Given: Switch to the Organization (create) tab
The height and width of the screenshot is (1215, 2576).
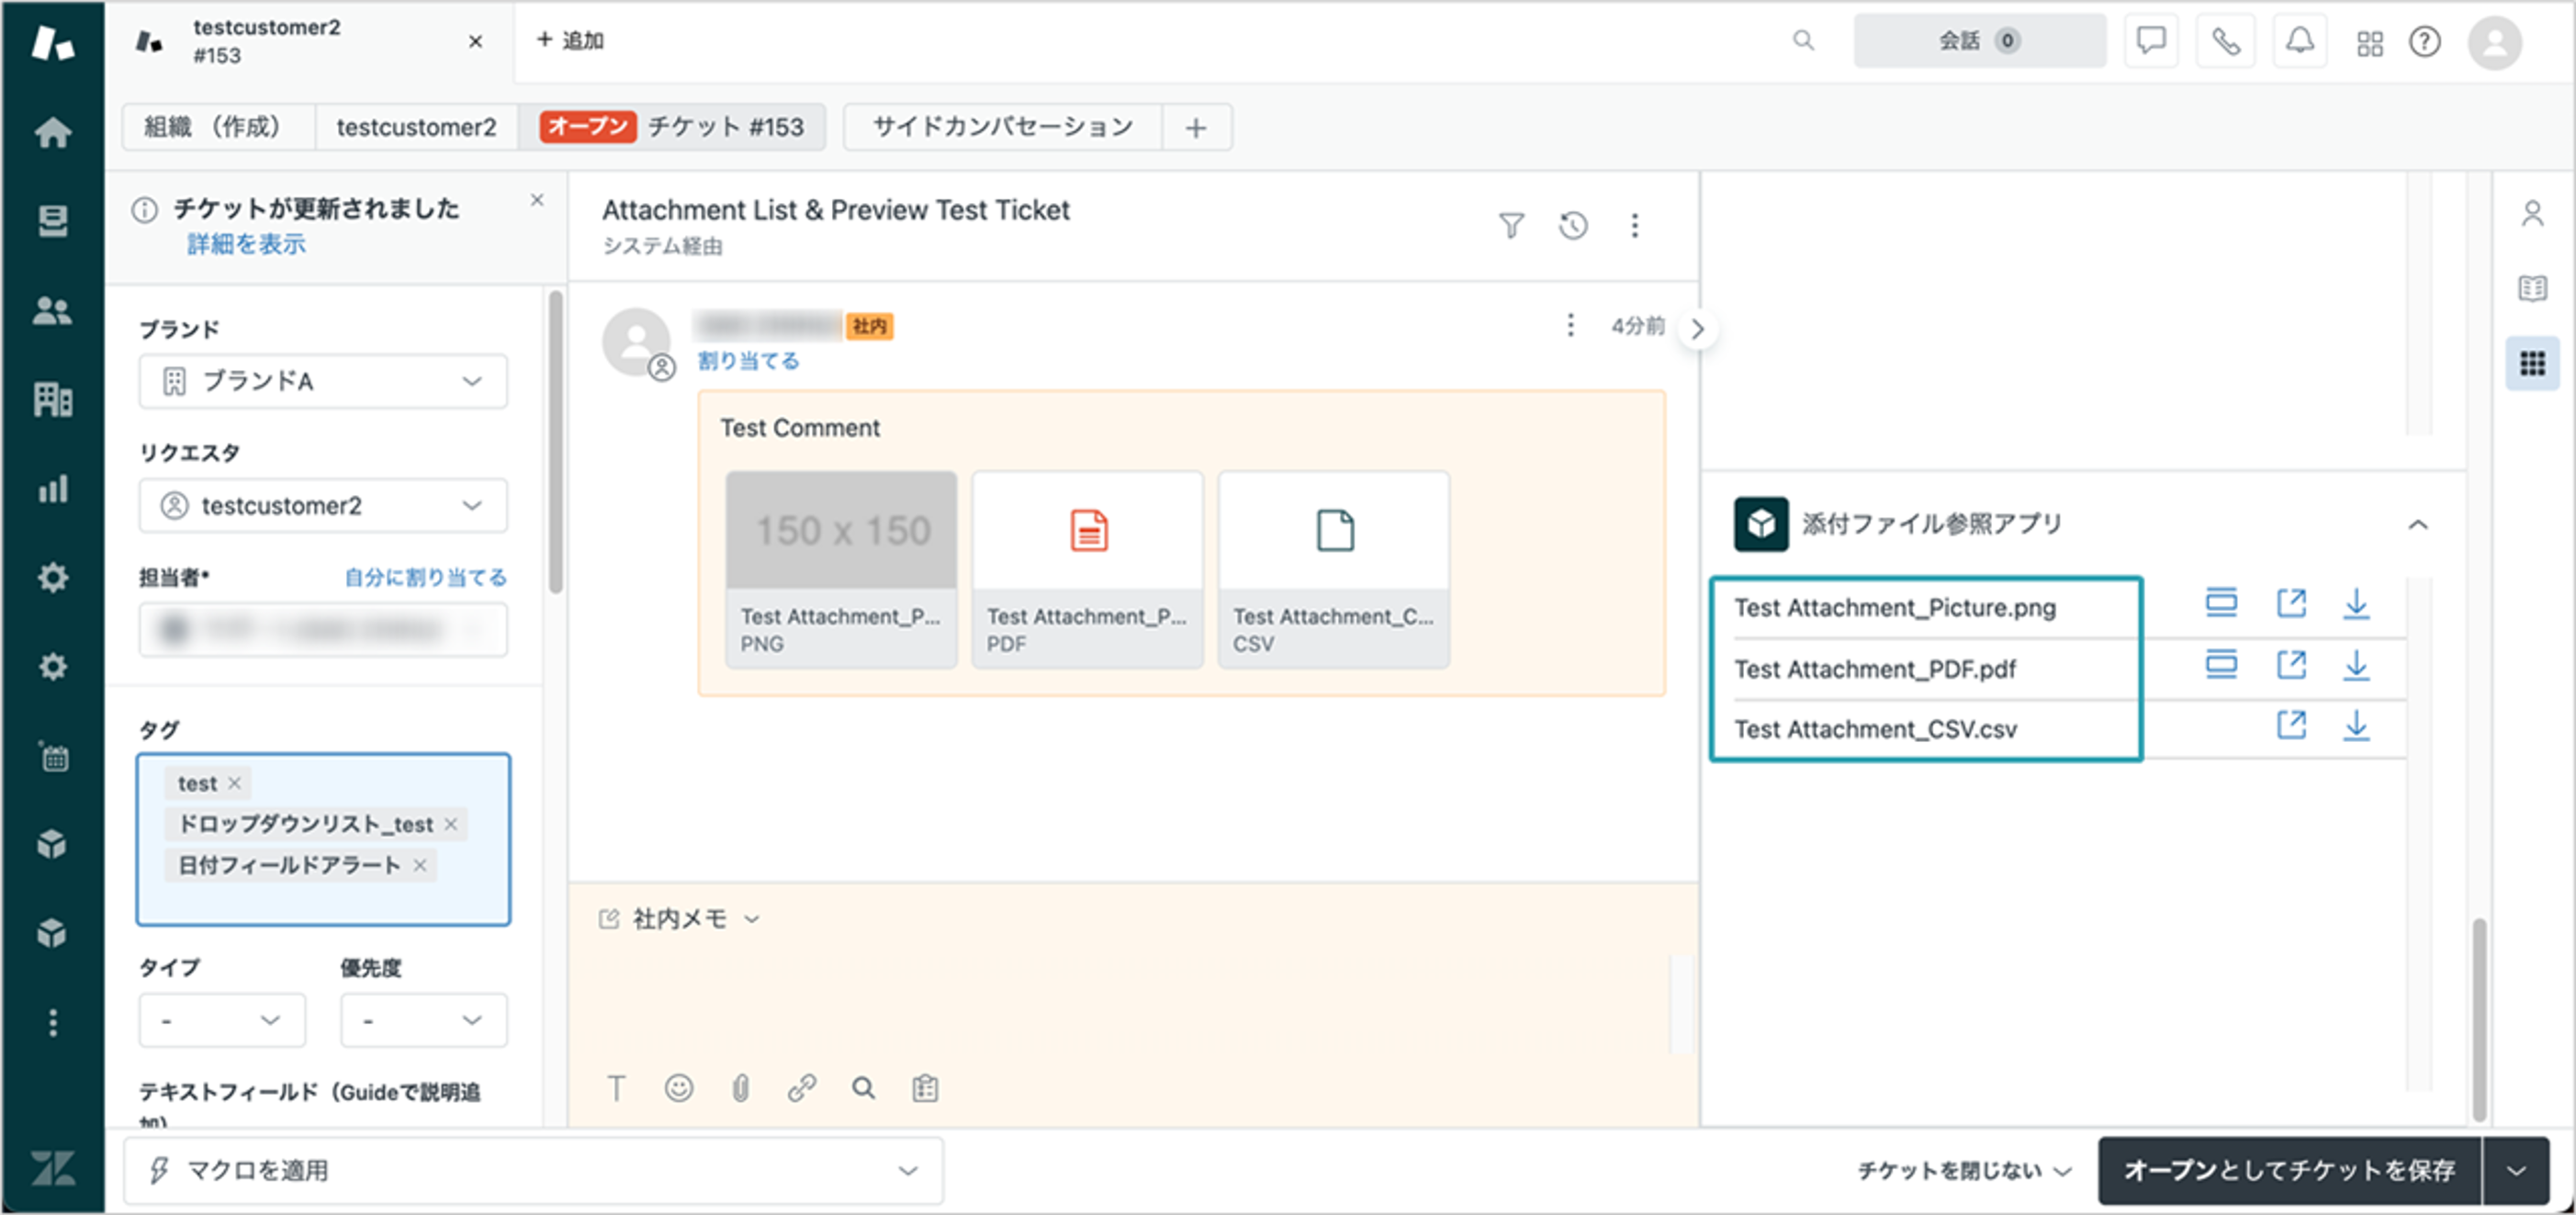Looking at the screenshot, I should point(218,126).
